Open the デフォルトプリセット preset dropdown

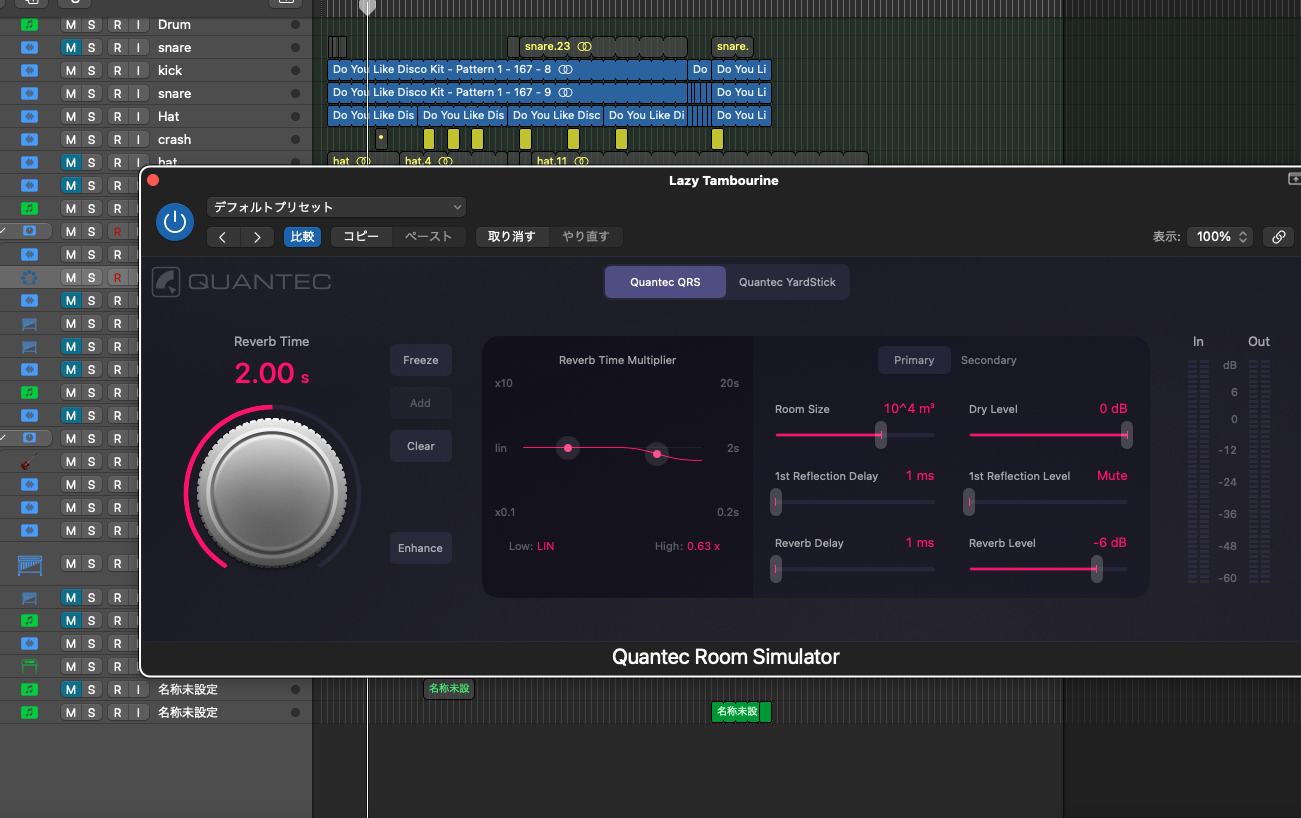pyautogui.click(x=337, y=207)
